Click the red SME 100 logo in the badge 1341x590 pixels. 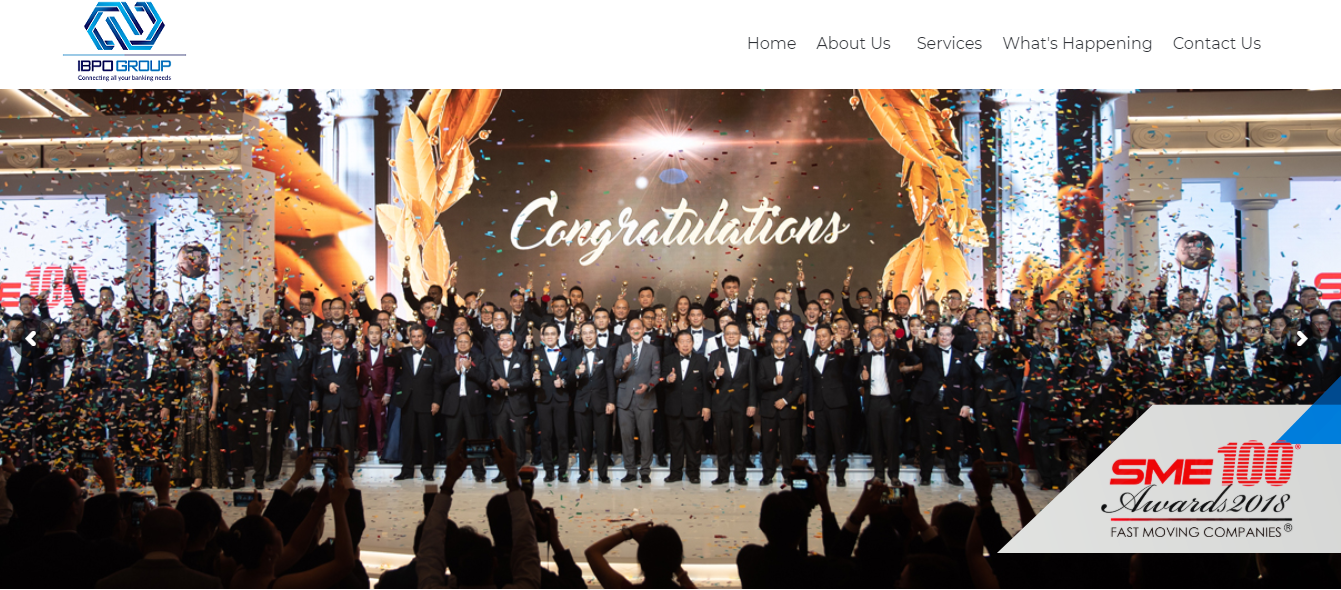(1201, 466)
